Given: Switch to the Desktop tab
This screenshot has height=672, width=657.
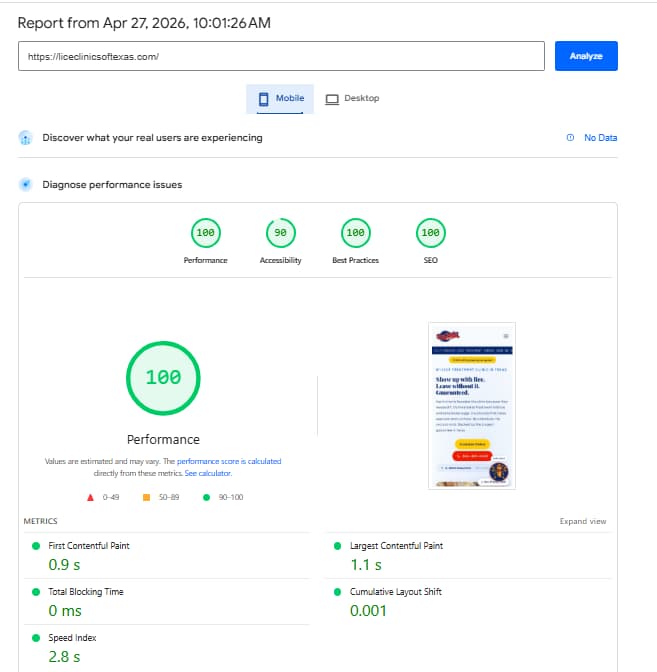Looking at the screenshot, I should coord(352,99).
